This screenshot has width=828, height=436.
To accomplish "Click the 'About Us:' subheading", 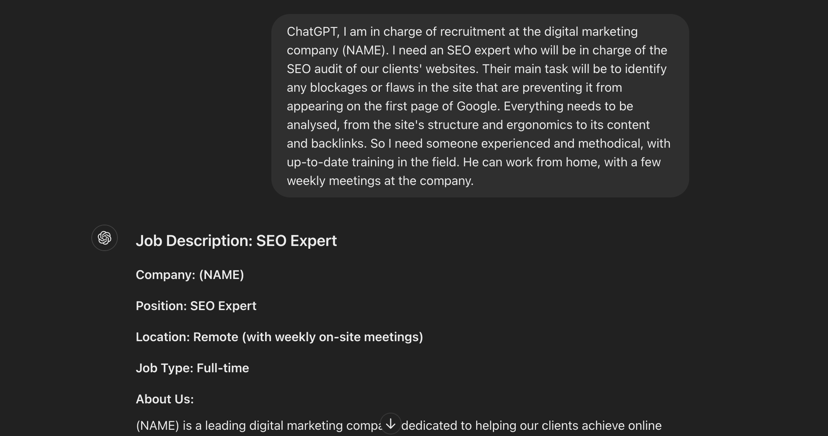I will pos(165,400).
